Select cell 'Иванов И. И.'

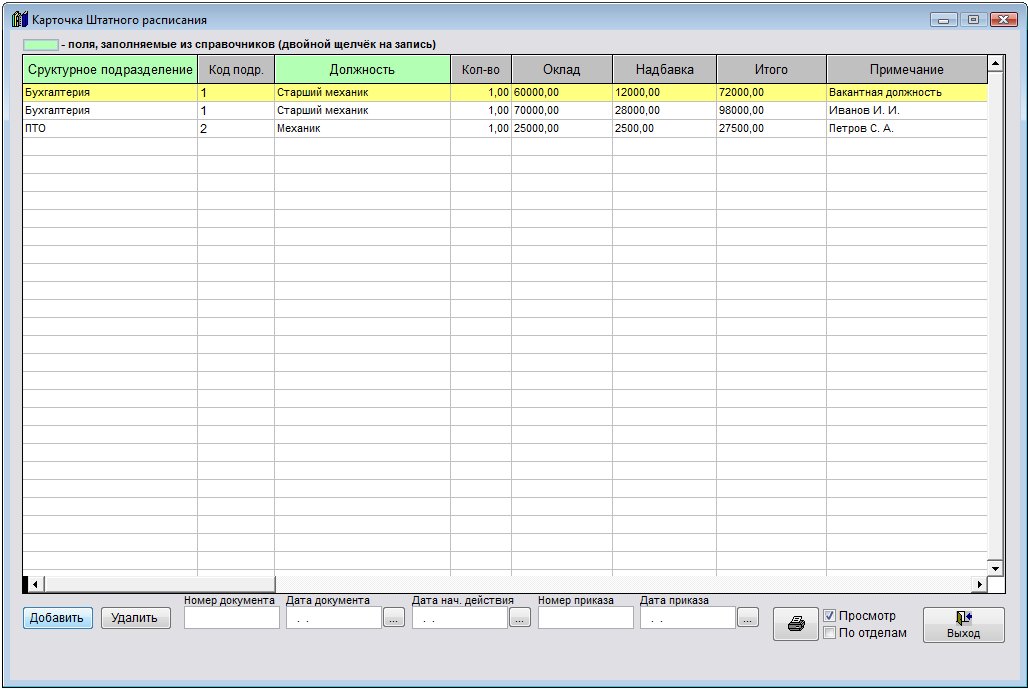[907, 110]
